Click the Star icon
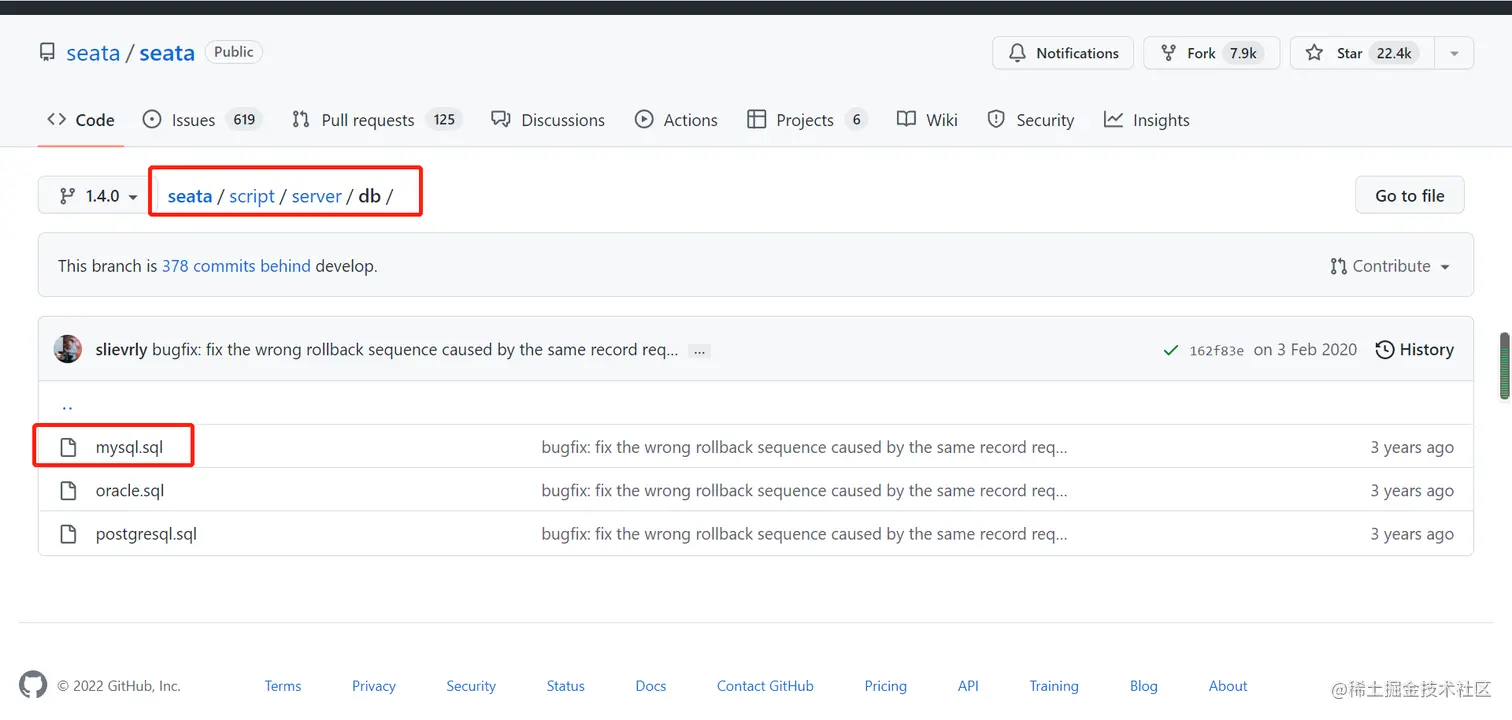1512x720 pixels. tap(1315, 53)
